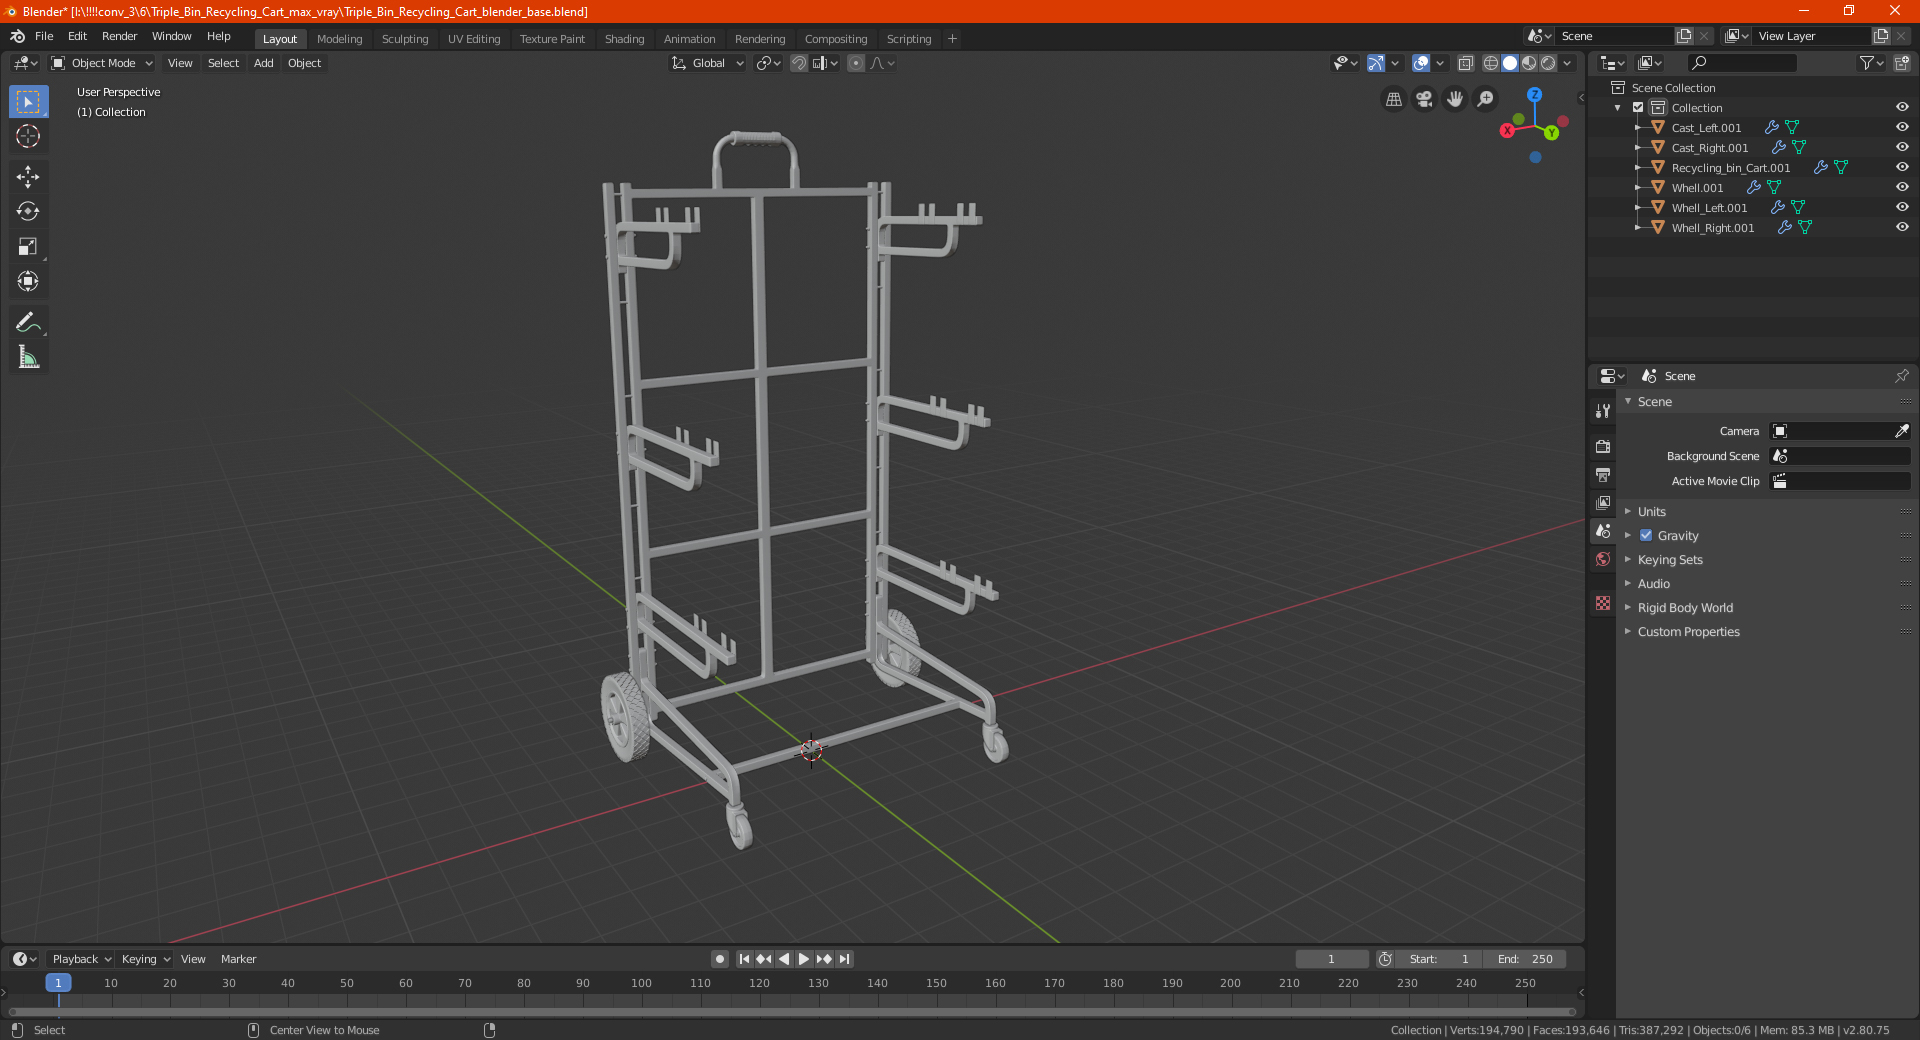Click the pan view hand icon
The height and width of the screenshot is (1040, 1920).
pos(1455,99)
